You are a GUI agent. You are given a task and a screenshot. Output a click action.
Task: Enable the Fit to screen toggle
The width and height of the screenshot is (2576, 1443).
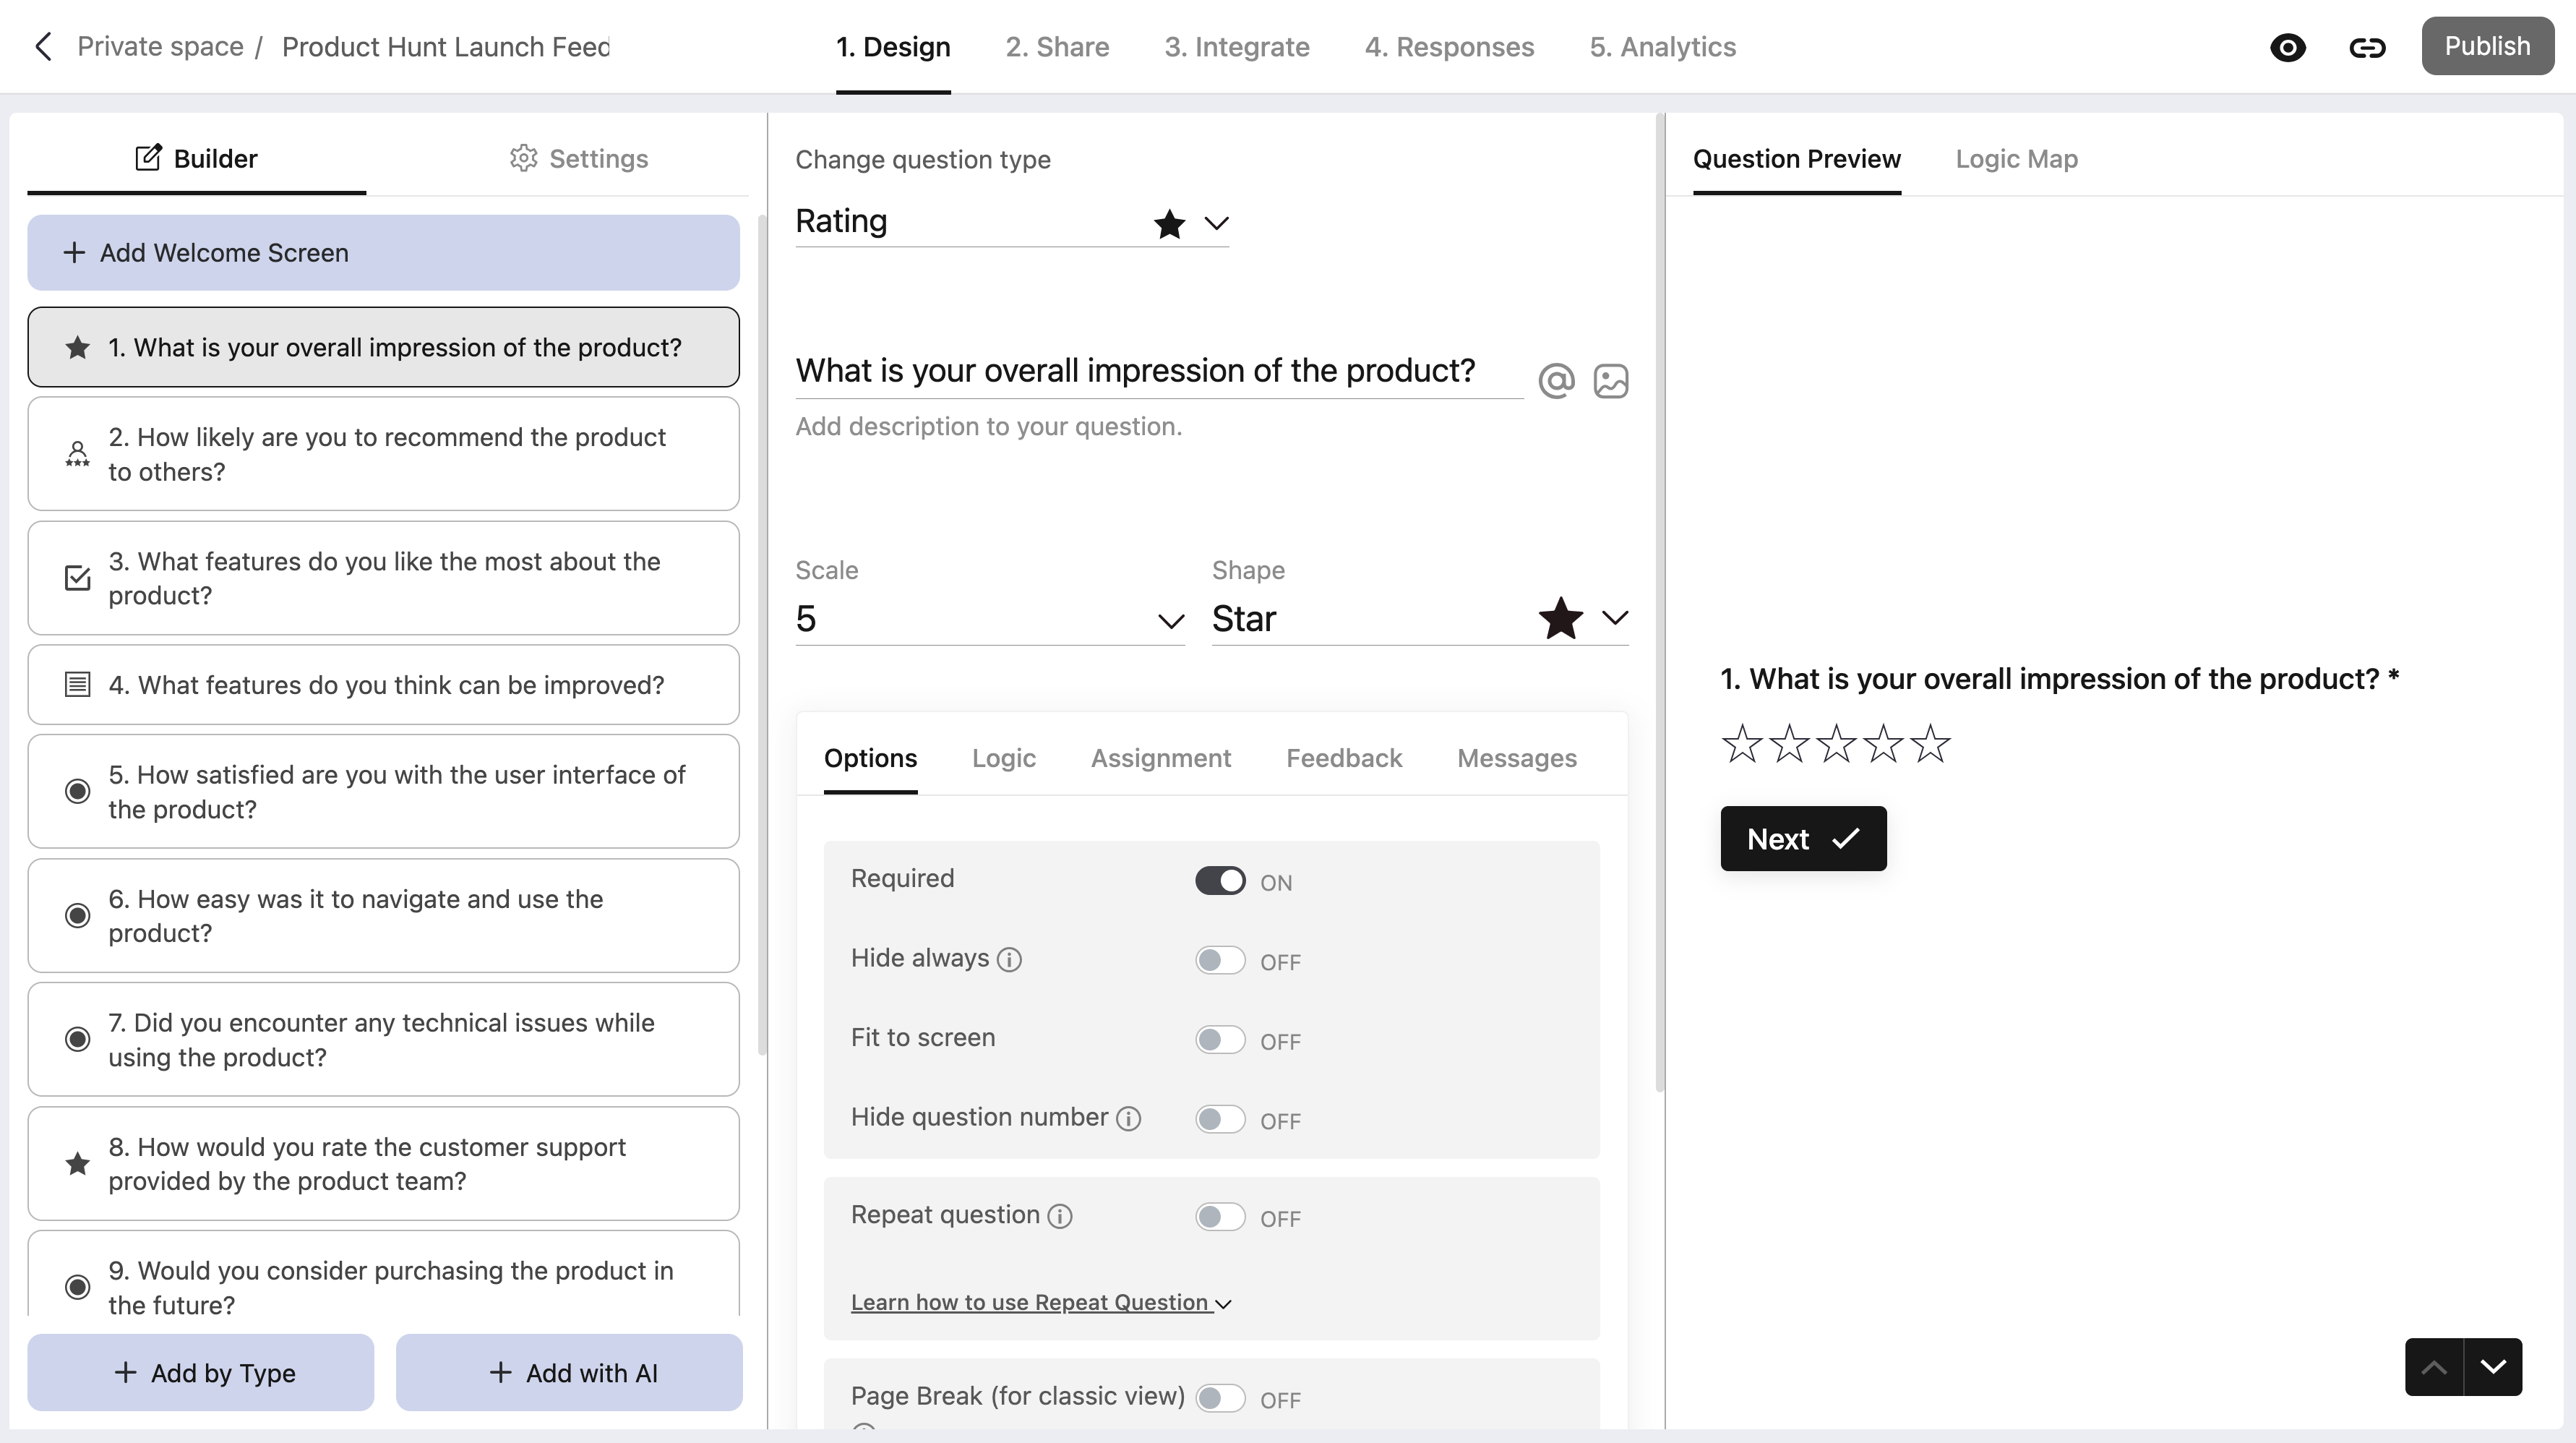pos(1220,1040)
